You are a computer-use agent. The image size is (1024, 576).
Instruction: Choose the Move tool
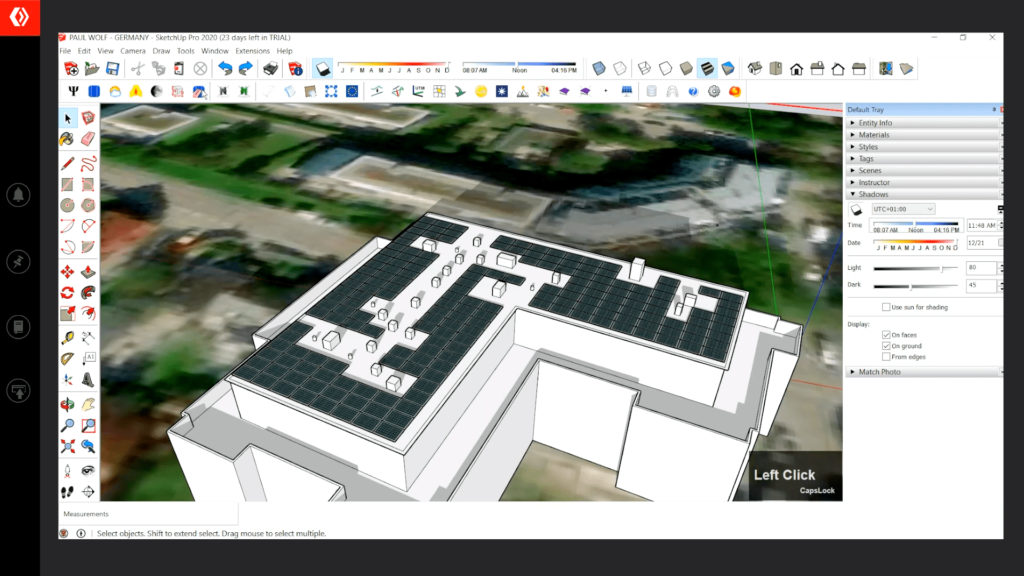(x=67, y=272)
